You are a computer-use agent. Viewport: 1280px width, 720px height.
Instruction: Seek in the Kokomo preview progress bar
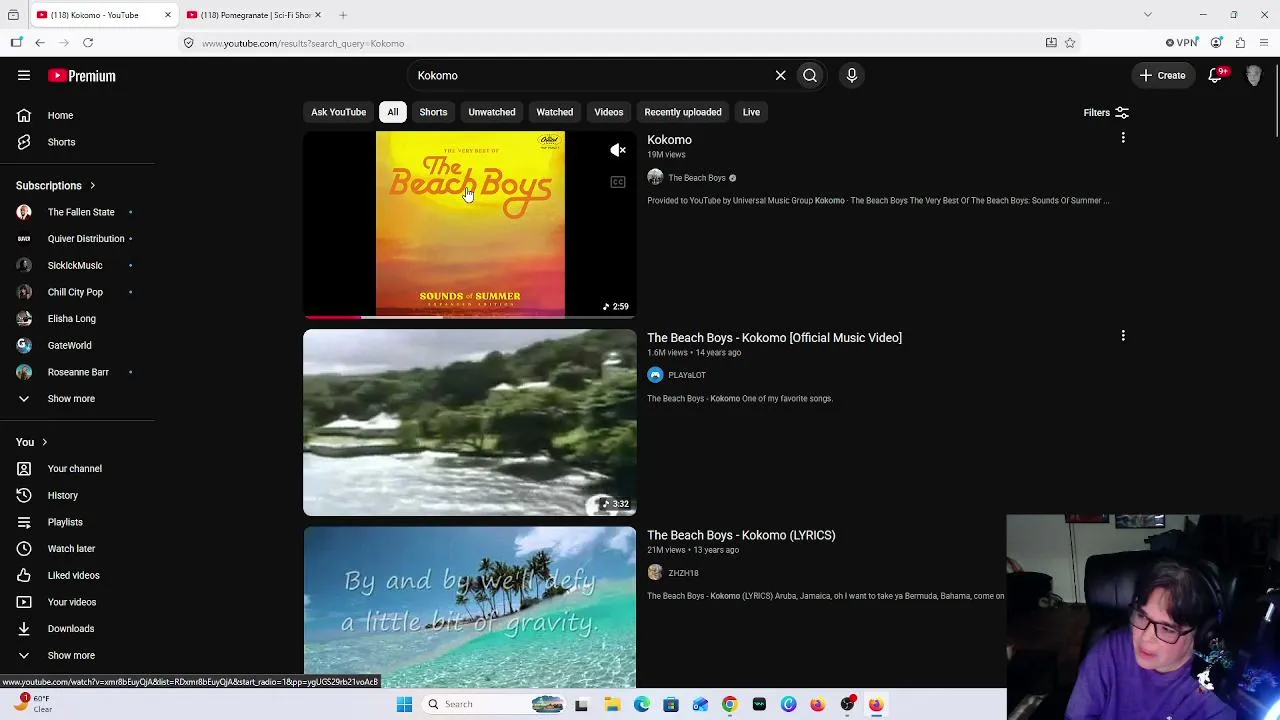(x=470, y=316)
